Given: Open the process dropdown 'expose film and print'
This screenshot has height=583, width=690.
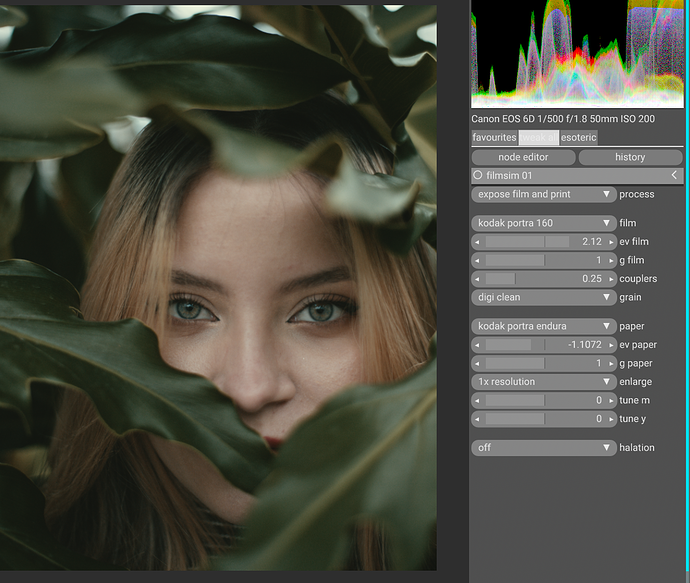Looking at the screenshot, I should click(x=543, y=194).
